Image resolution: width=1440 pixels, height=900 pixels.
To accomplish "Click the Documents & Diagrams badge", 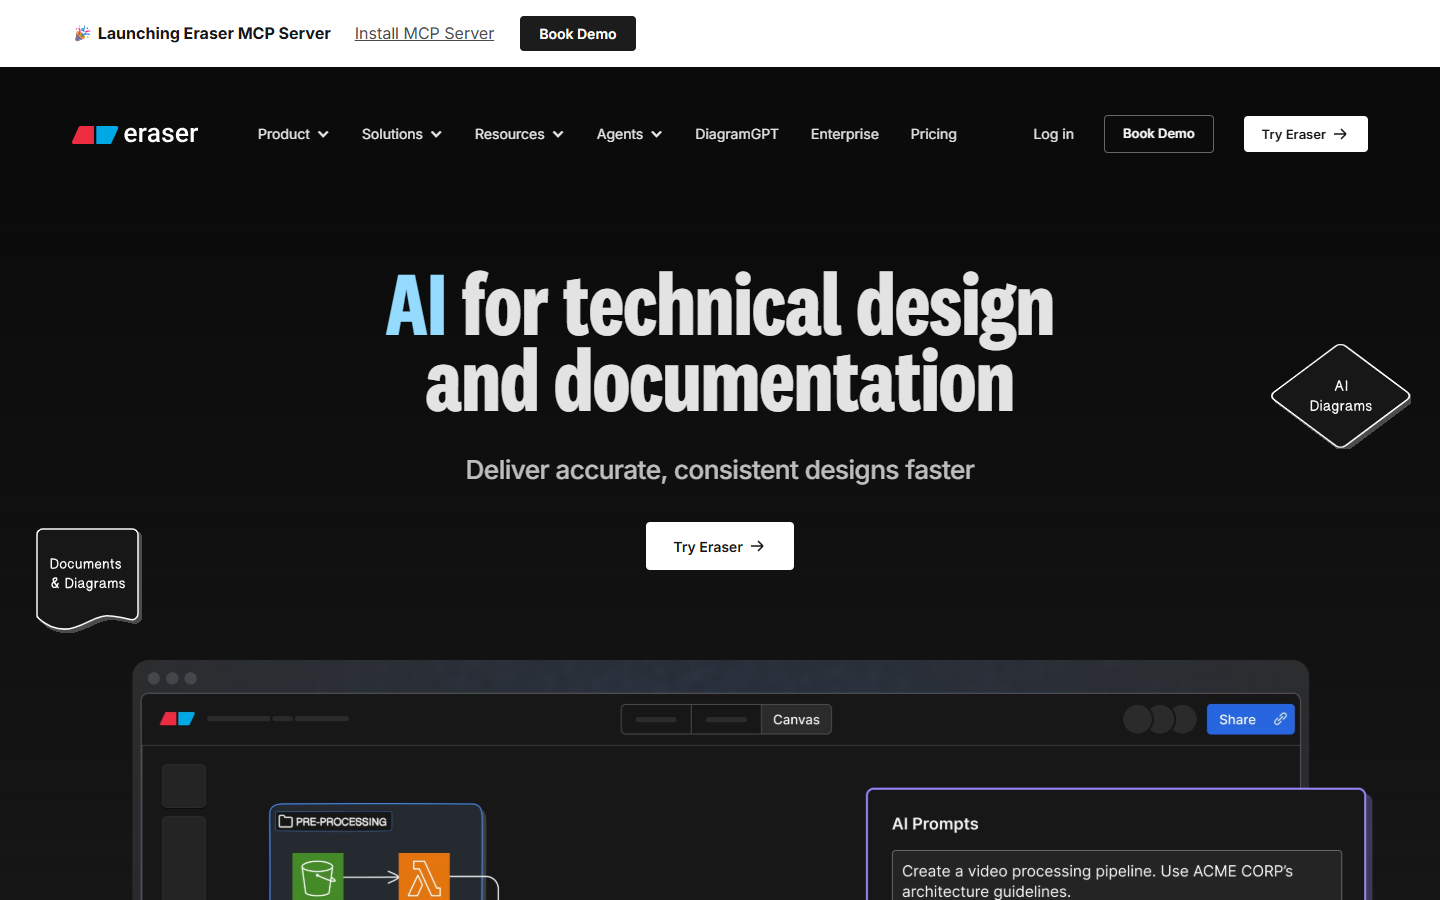I will click(x=88, y=579).
